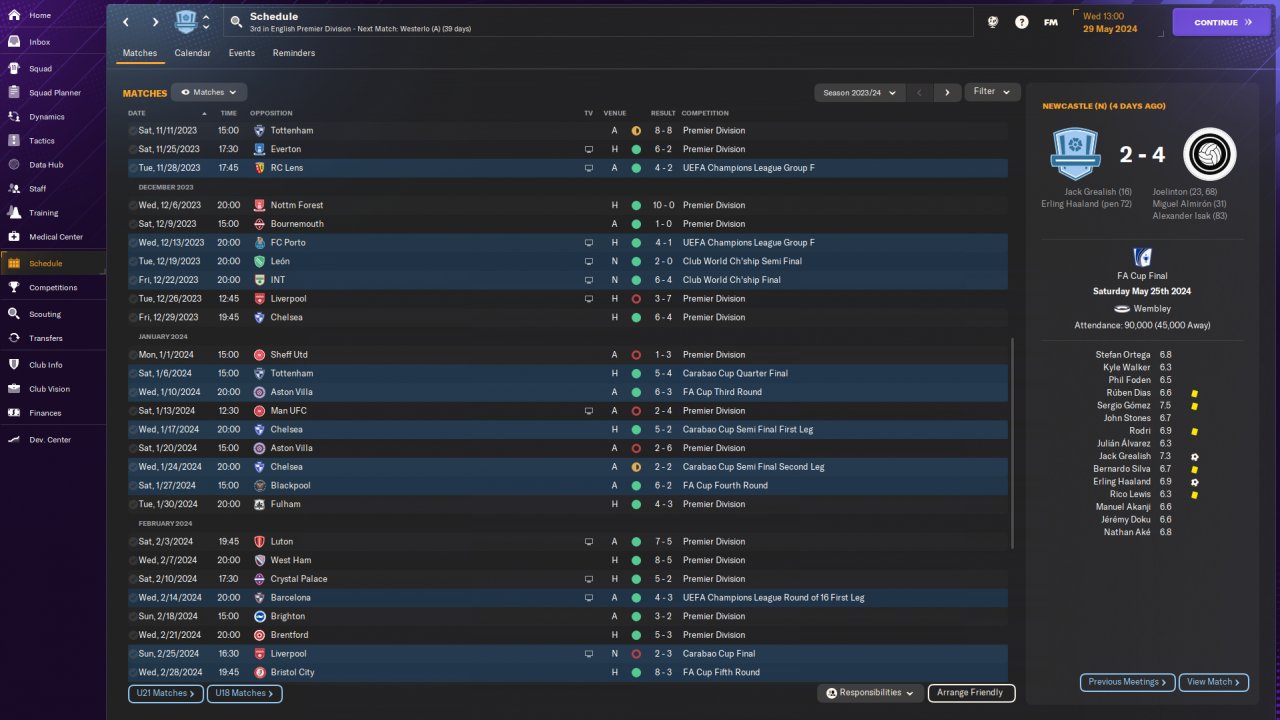
Task: Open the Season 2023/24 dropdown
Action: tap(859, 92)
